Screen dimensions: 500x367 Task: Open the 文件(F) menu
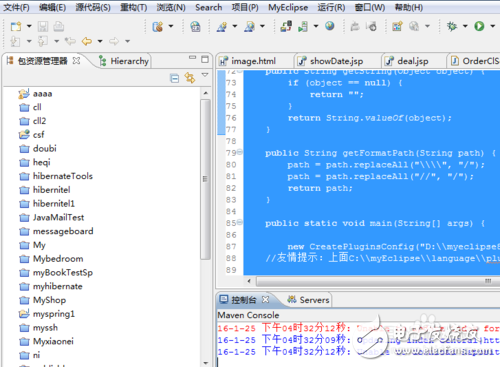(x=16, y=7)
